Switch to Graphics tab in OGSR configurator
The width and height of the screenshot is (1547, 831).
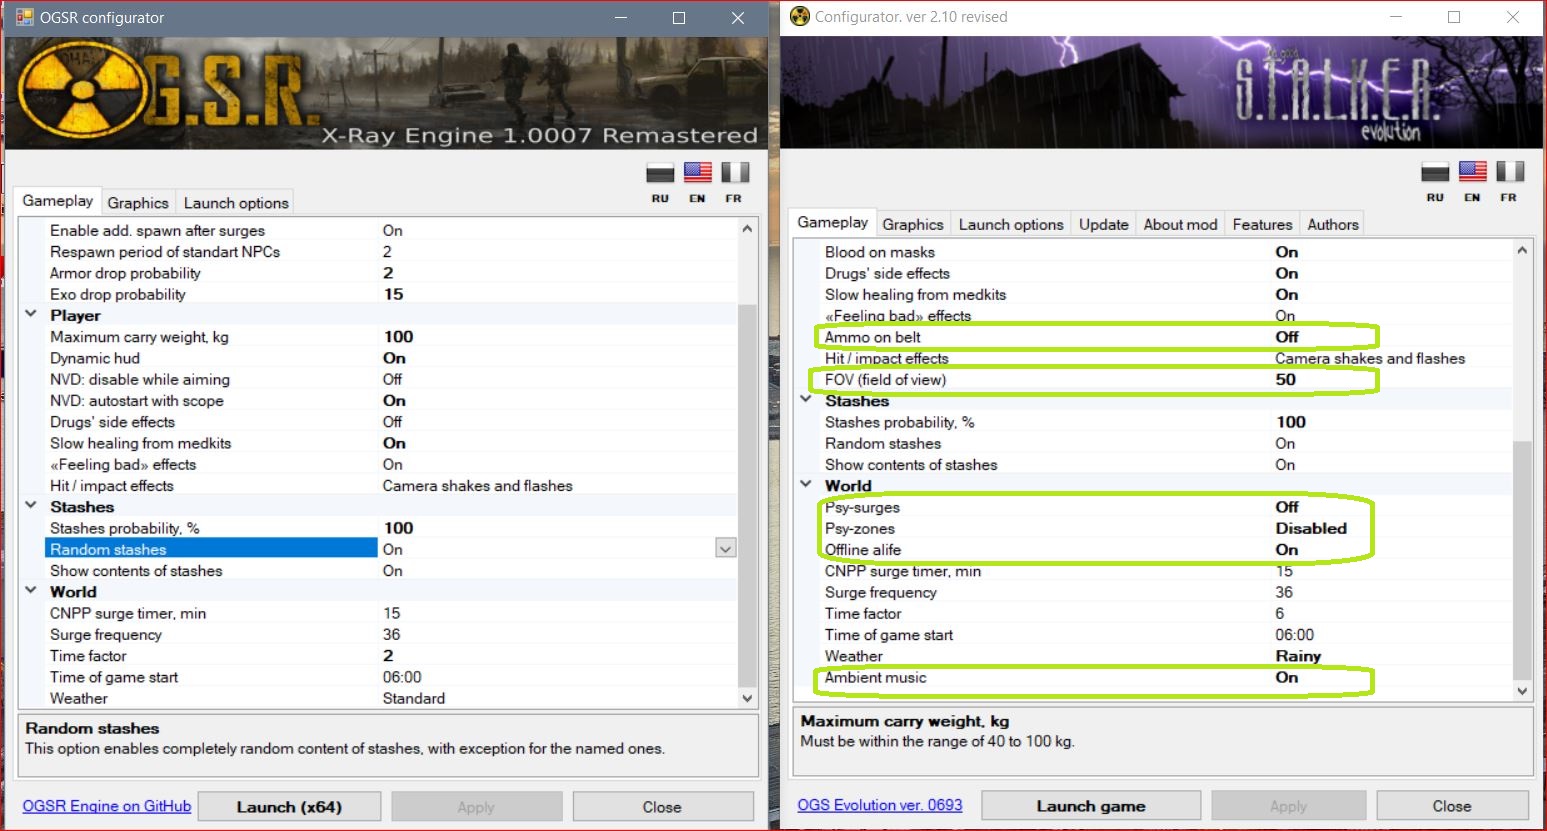click(x=138, y=203)
